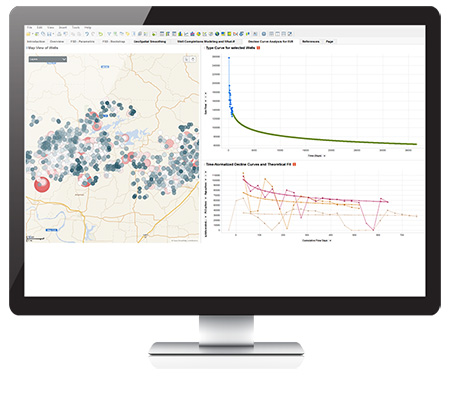
Task: Click the round blue help icon in toolbar
Action: tap(264, 34)
